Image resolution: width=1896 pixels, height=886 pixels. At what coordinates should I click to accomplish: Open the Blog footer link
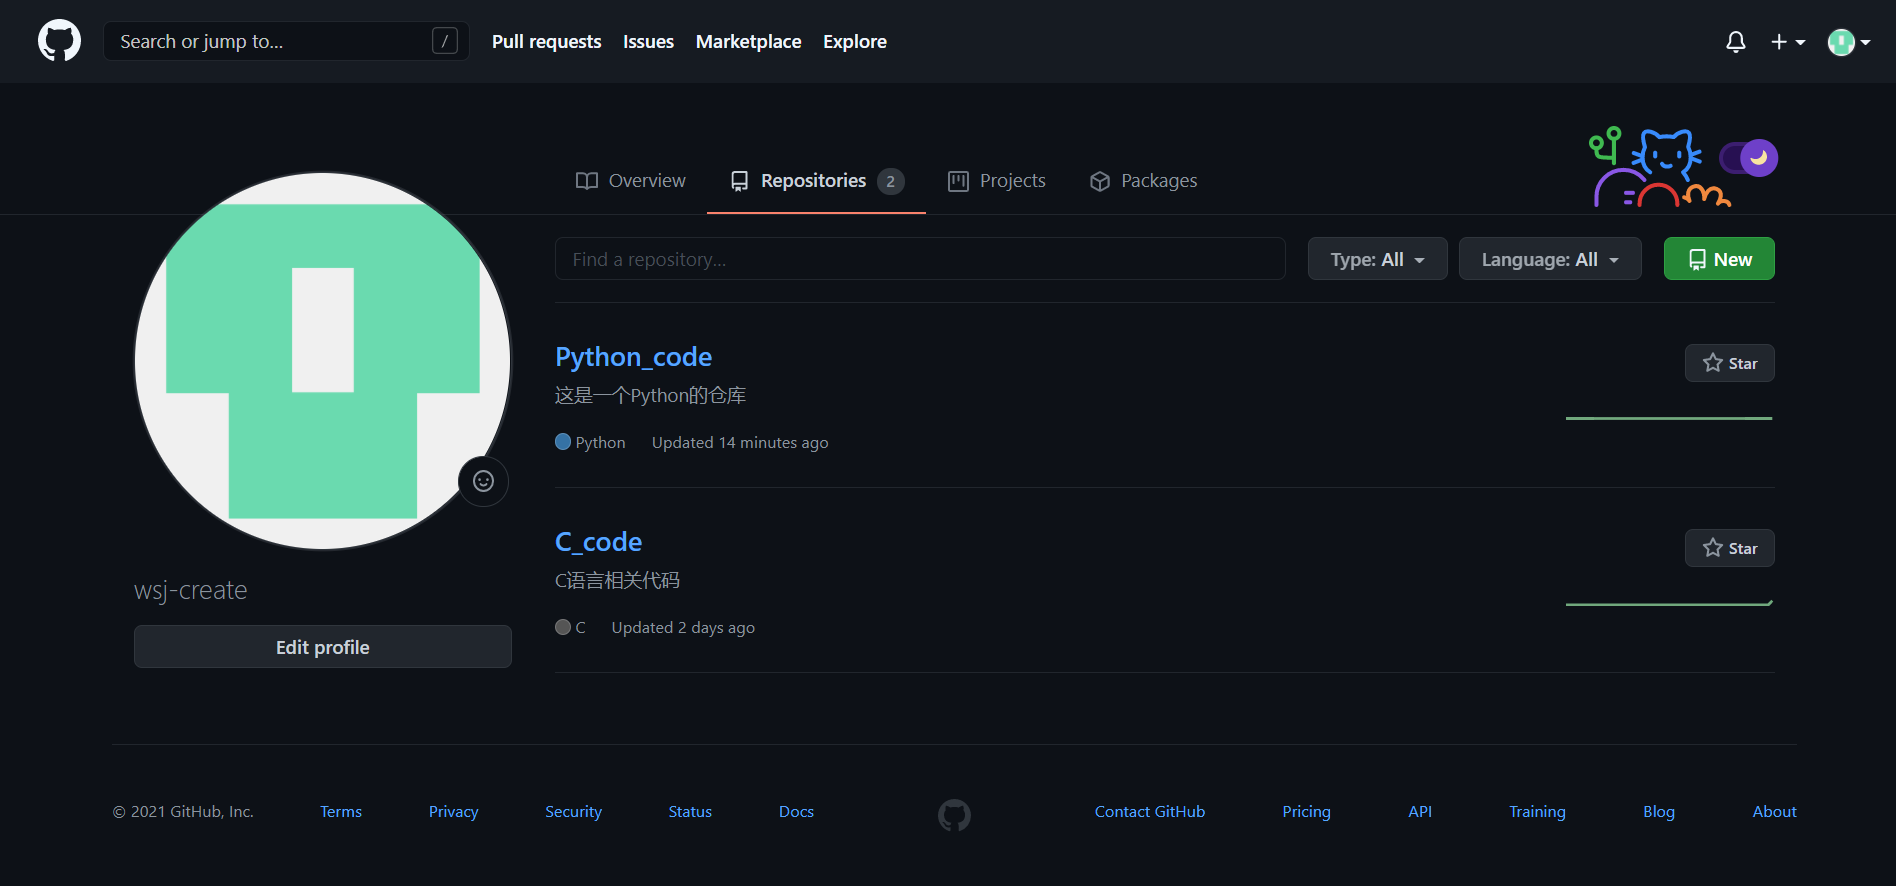point(1659,812)
